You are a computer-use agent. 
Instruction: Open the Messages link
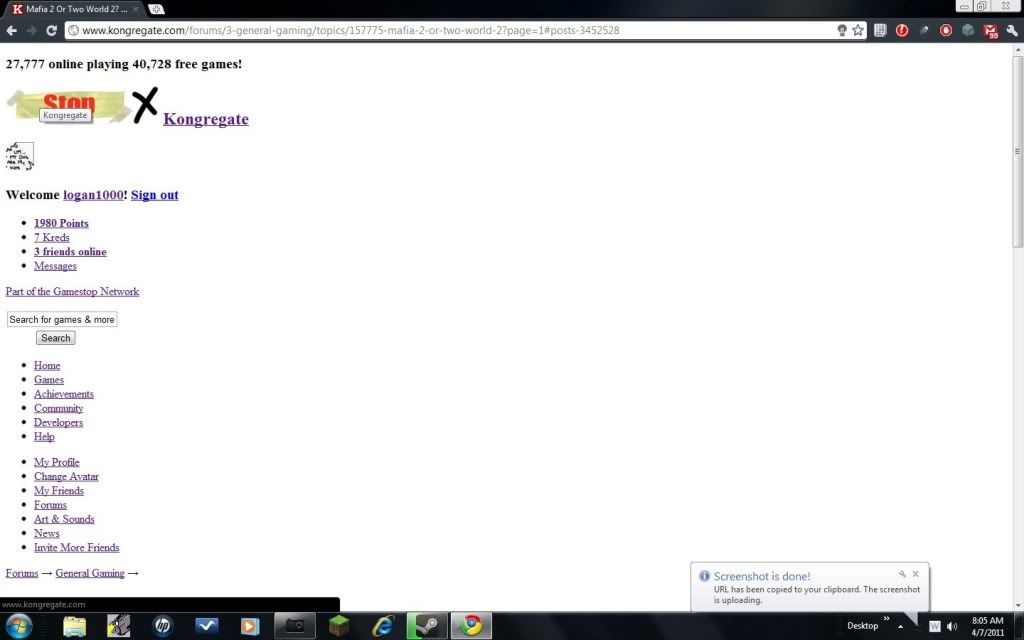[55, 266]
